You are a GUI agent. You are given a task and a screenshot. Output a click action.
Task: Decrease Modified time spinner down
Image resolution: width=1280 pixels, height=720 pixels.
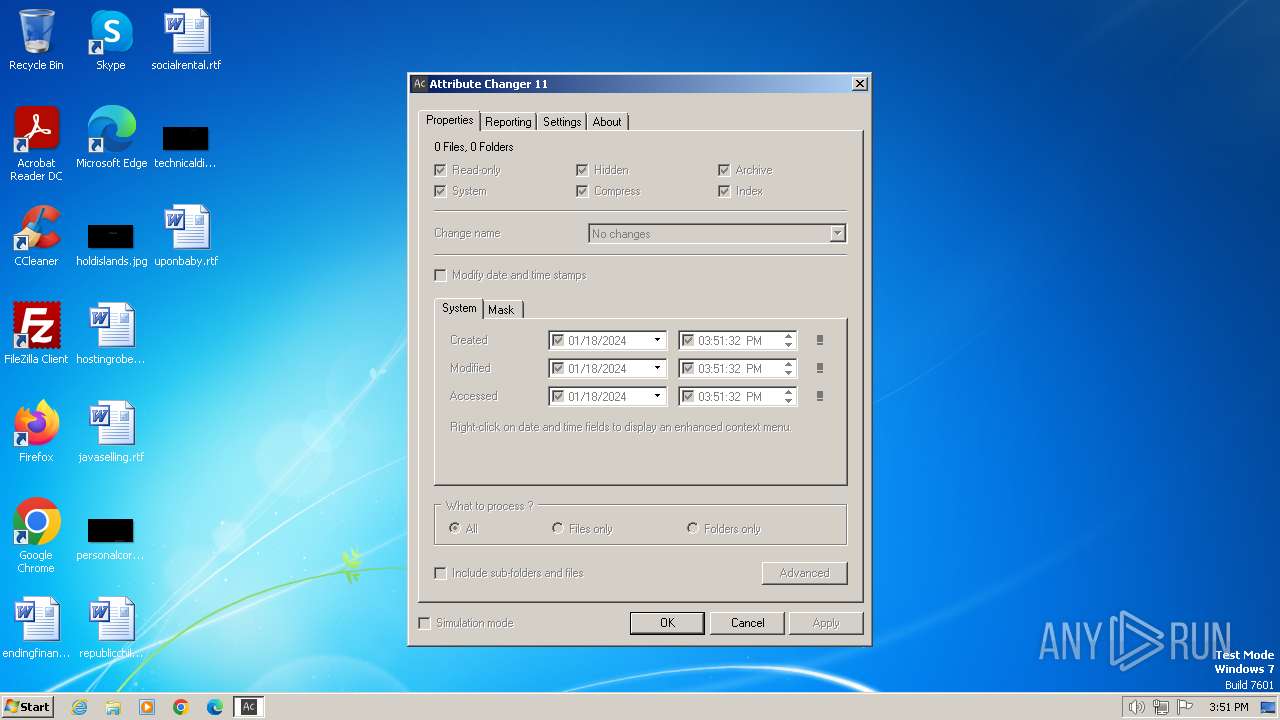pos(788,372)
